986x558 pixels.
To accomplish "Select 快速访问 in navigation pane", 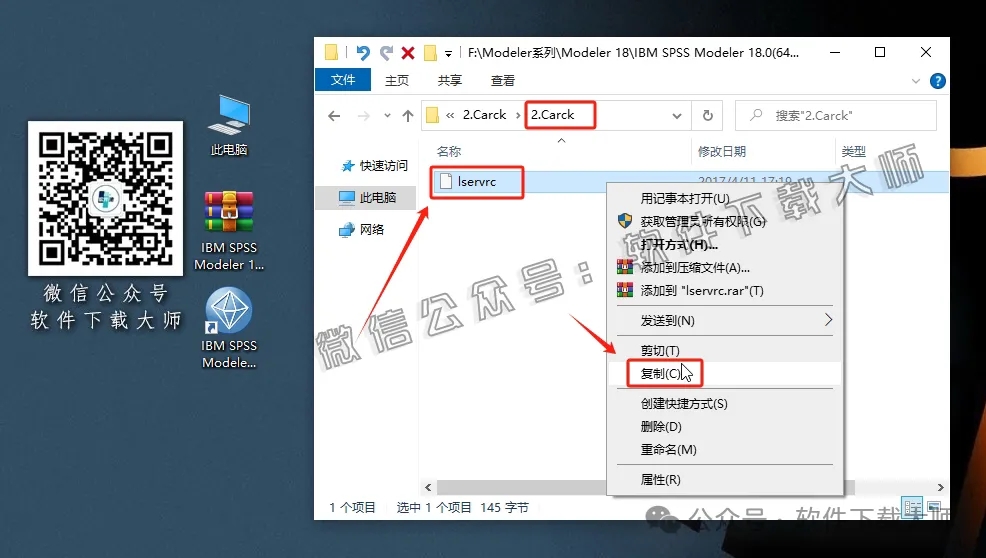I will click(374, 166).
